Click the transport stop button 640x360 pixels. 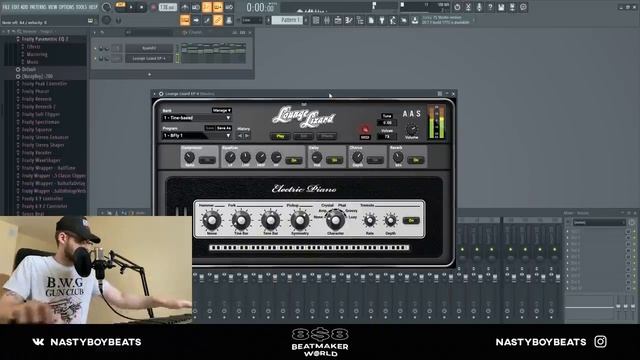[x=142, y=7]
